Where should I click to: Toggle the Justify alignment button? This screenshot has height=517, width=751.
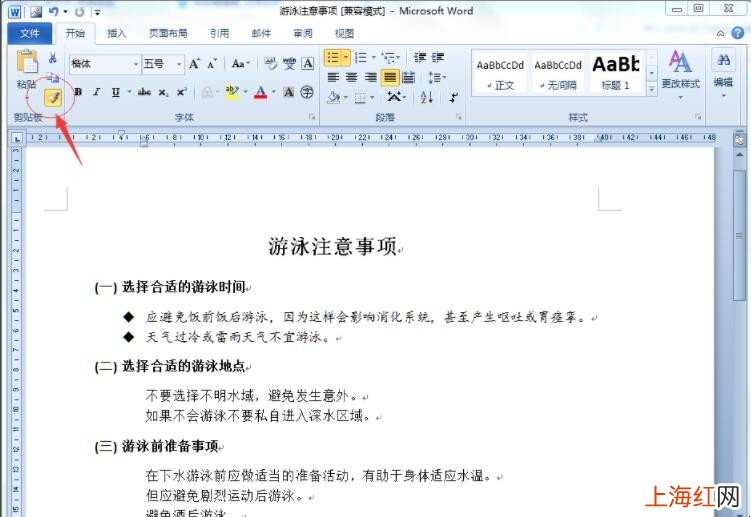tap(390, 77)
